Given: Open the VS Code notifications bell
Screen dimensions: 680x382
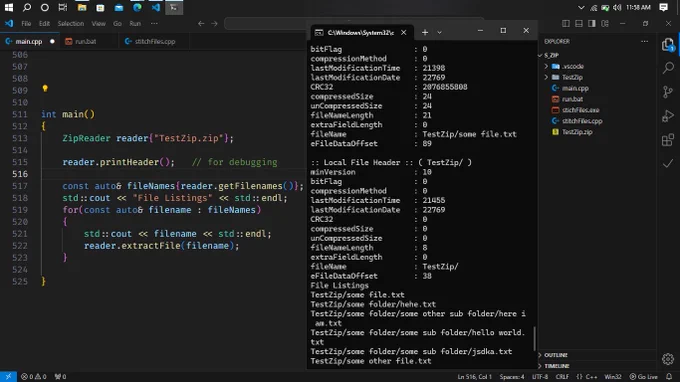Looking at the screenshot, I should coord(669,376).
